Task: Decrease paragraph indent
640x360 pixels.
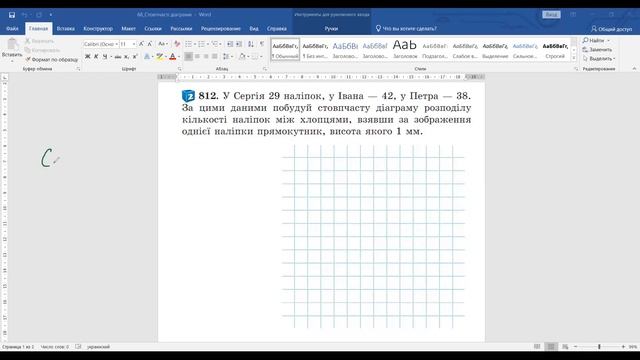Action: (230, 44)
